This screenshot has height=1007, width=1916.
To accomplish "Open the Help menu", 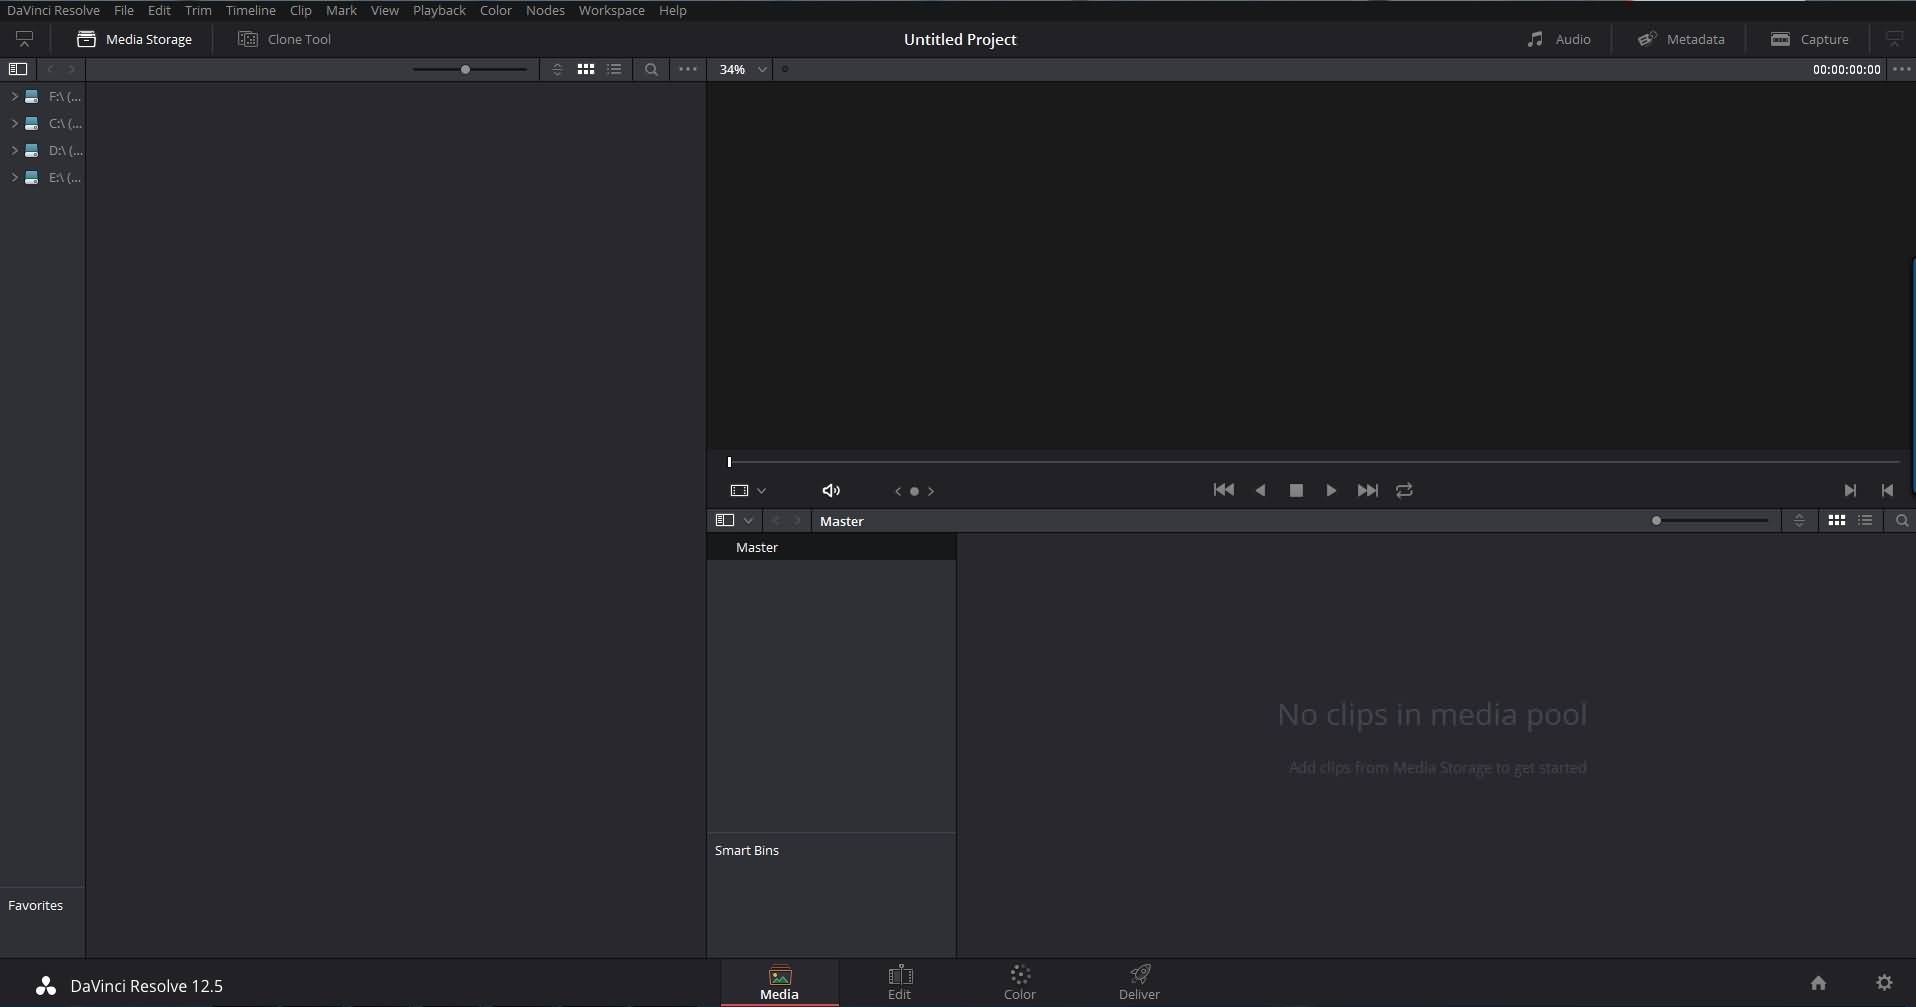I will click(x=672, y=10).
